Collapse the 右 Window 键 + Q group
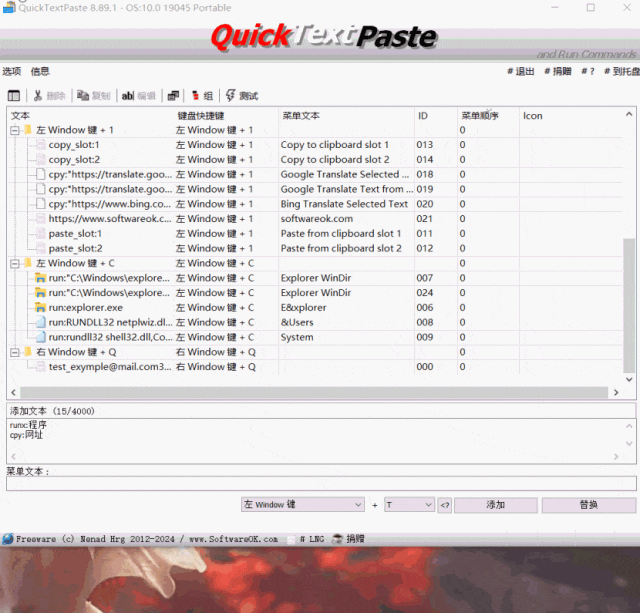Viewport: 640px width, 613px height. tap(15, 352)
